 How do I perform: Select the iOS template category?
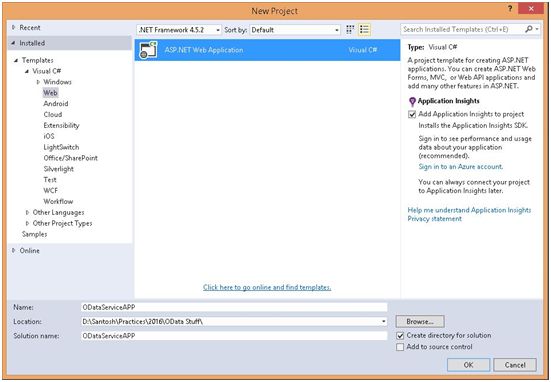pos(49,136)
